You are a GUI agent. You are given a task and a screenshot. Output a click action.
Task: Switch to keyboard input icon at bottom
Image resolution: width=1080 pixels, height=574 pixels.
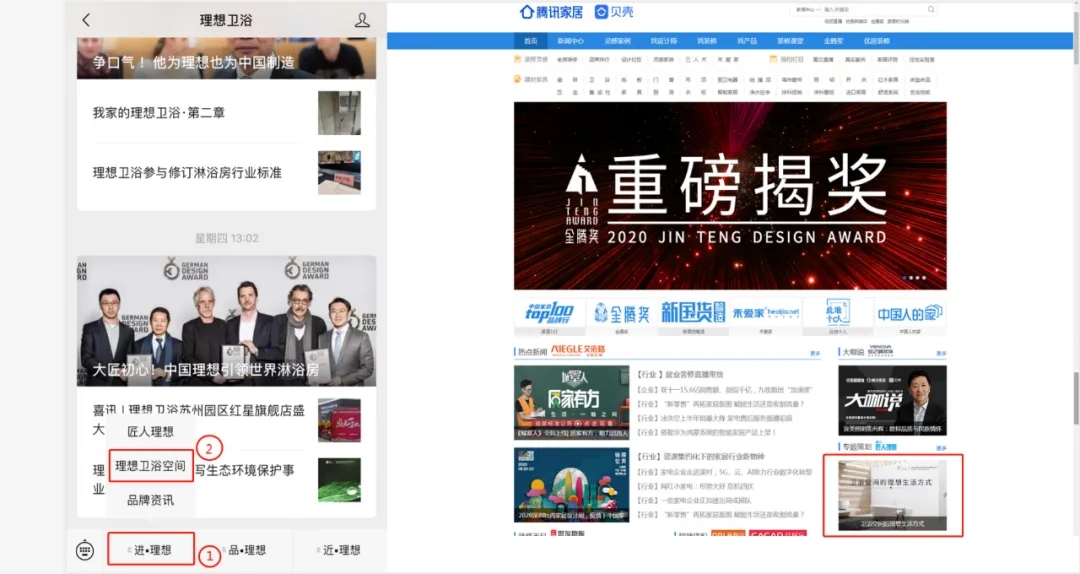[x=85, y=550]
